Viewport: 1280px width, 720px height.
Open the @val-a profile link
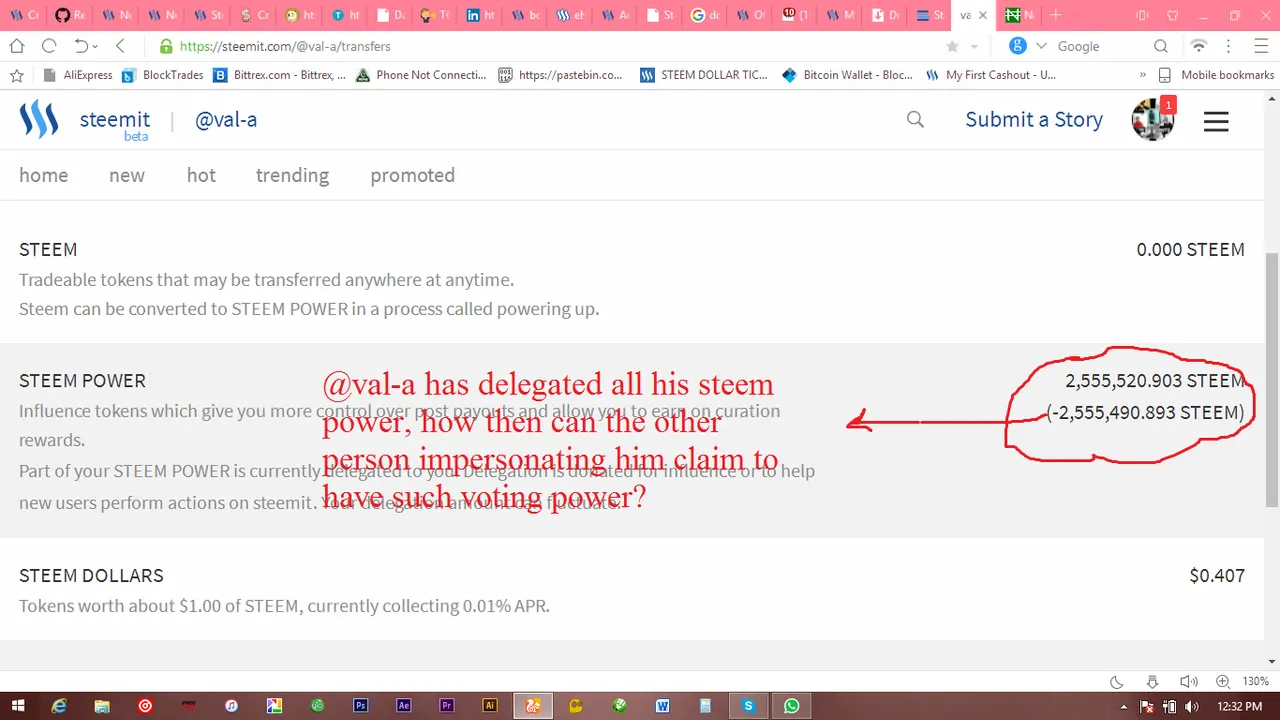click(x=226, y=119)
